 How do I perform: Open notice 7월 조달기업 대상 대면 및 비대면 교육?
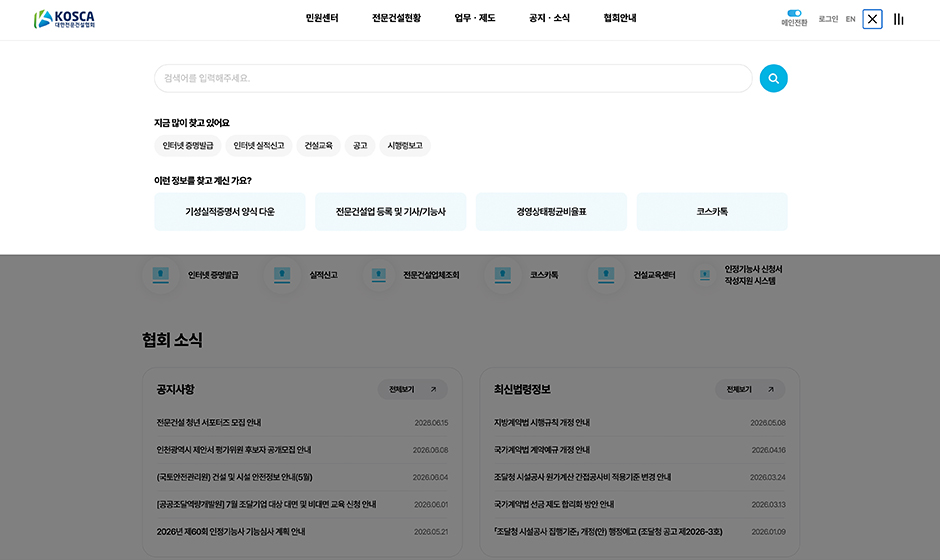pyautogui.click(x=266, y=504)
